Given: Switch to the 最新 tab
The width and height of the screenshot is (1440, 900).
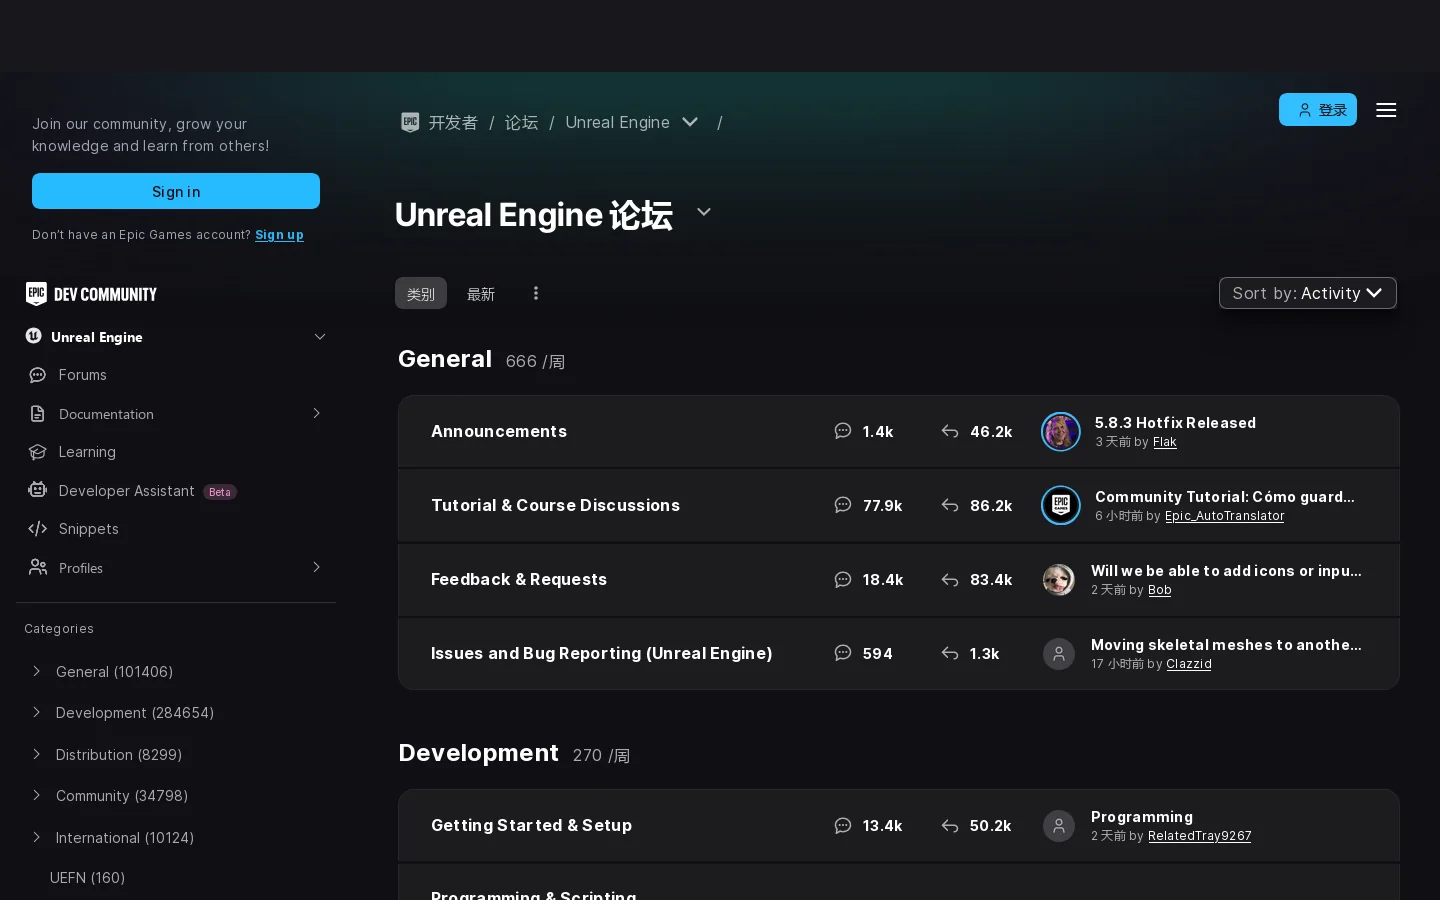Looking at the screenshot, I should tap(481, 293).
